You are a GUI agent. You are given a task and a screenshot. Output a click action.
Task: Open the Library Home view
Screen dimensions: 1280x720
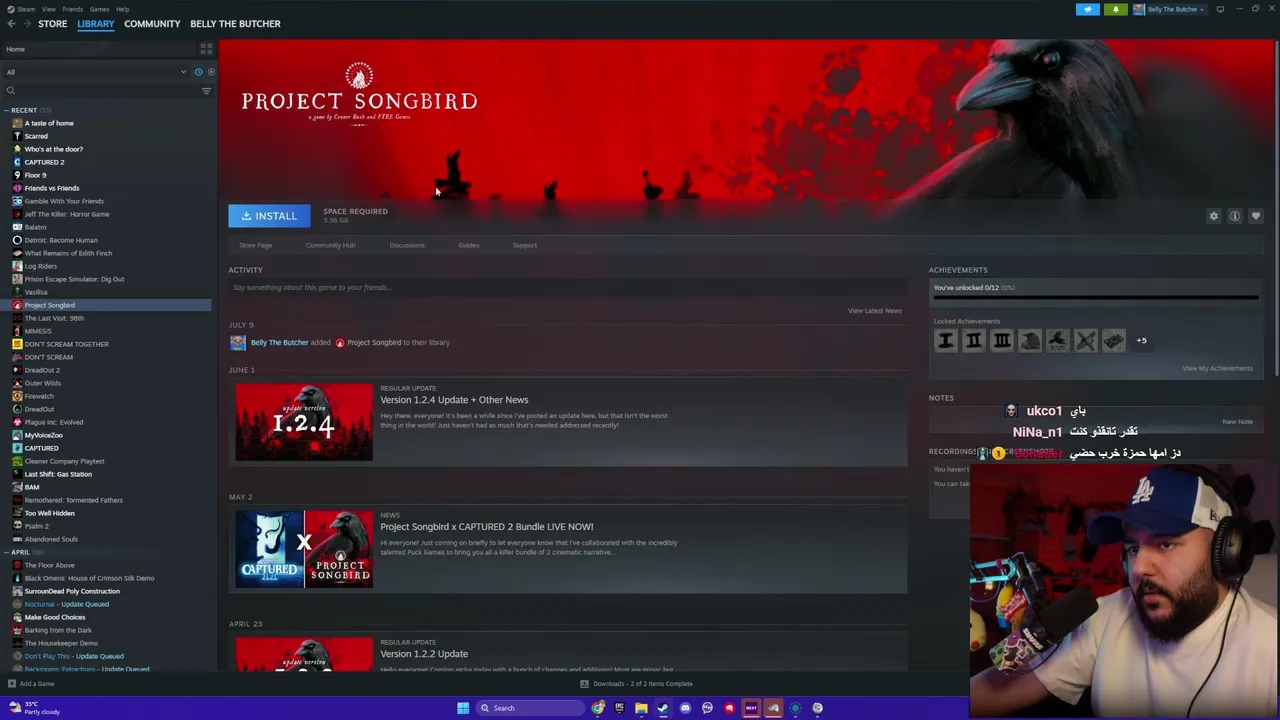point(100,49)
